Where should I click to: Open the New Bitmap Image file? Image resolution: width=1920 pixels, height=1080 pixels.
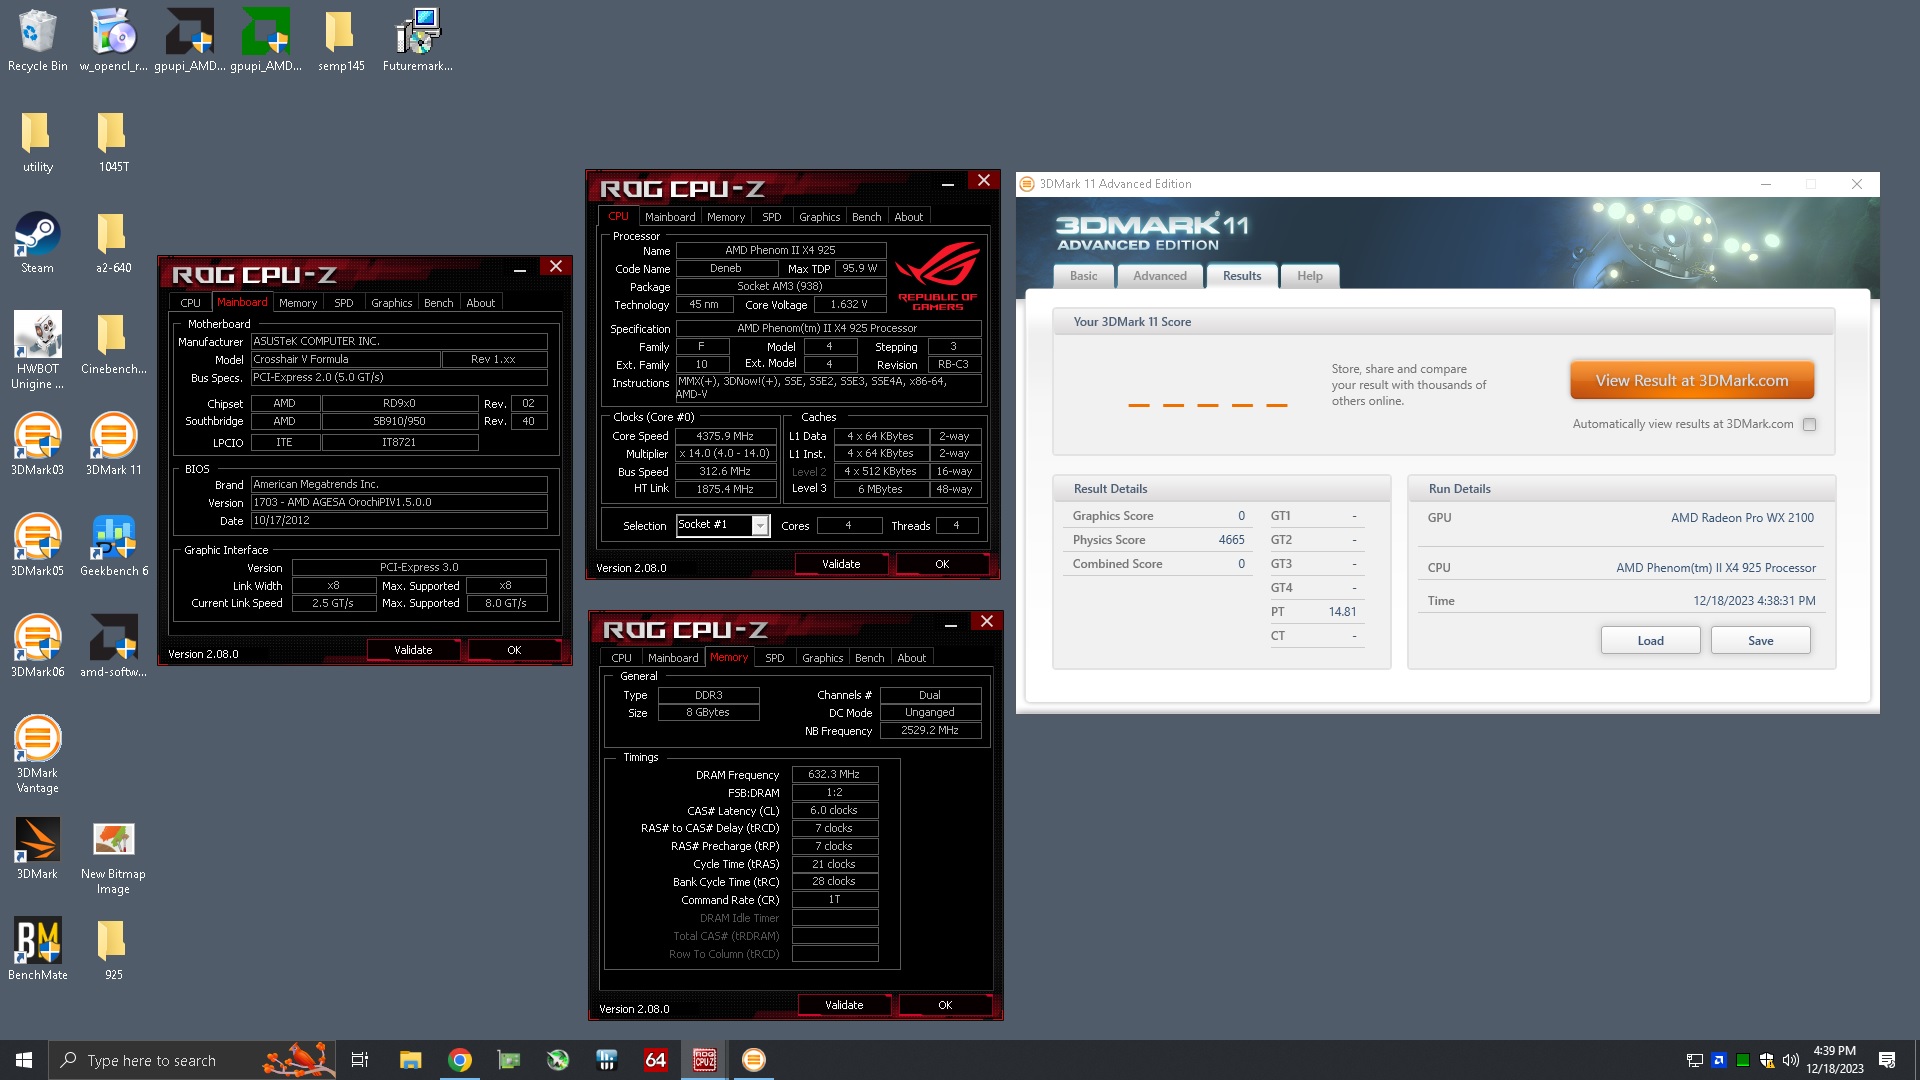113,857
